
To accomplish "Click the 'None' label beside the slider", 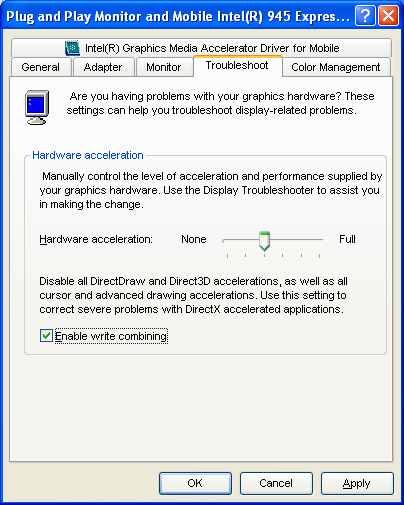I will click(x=194, y=239).
